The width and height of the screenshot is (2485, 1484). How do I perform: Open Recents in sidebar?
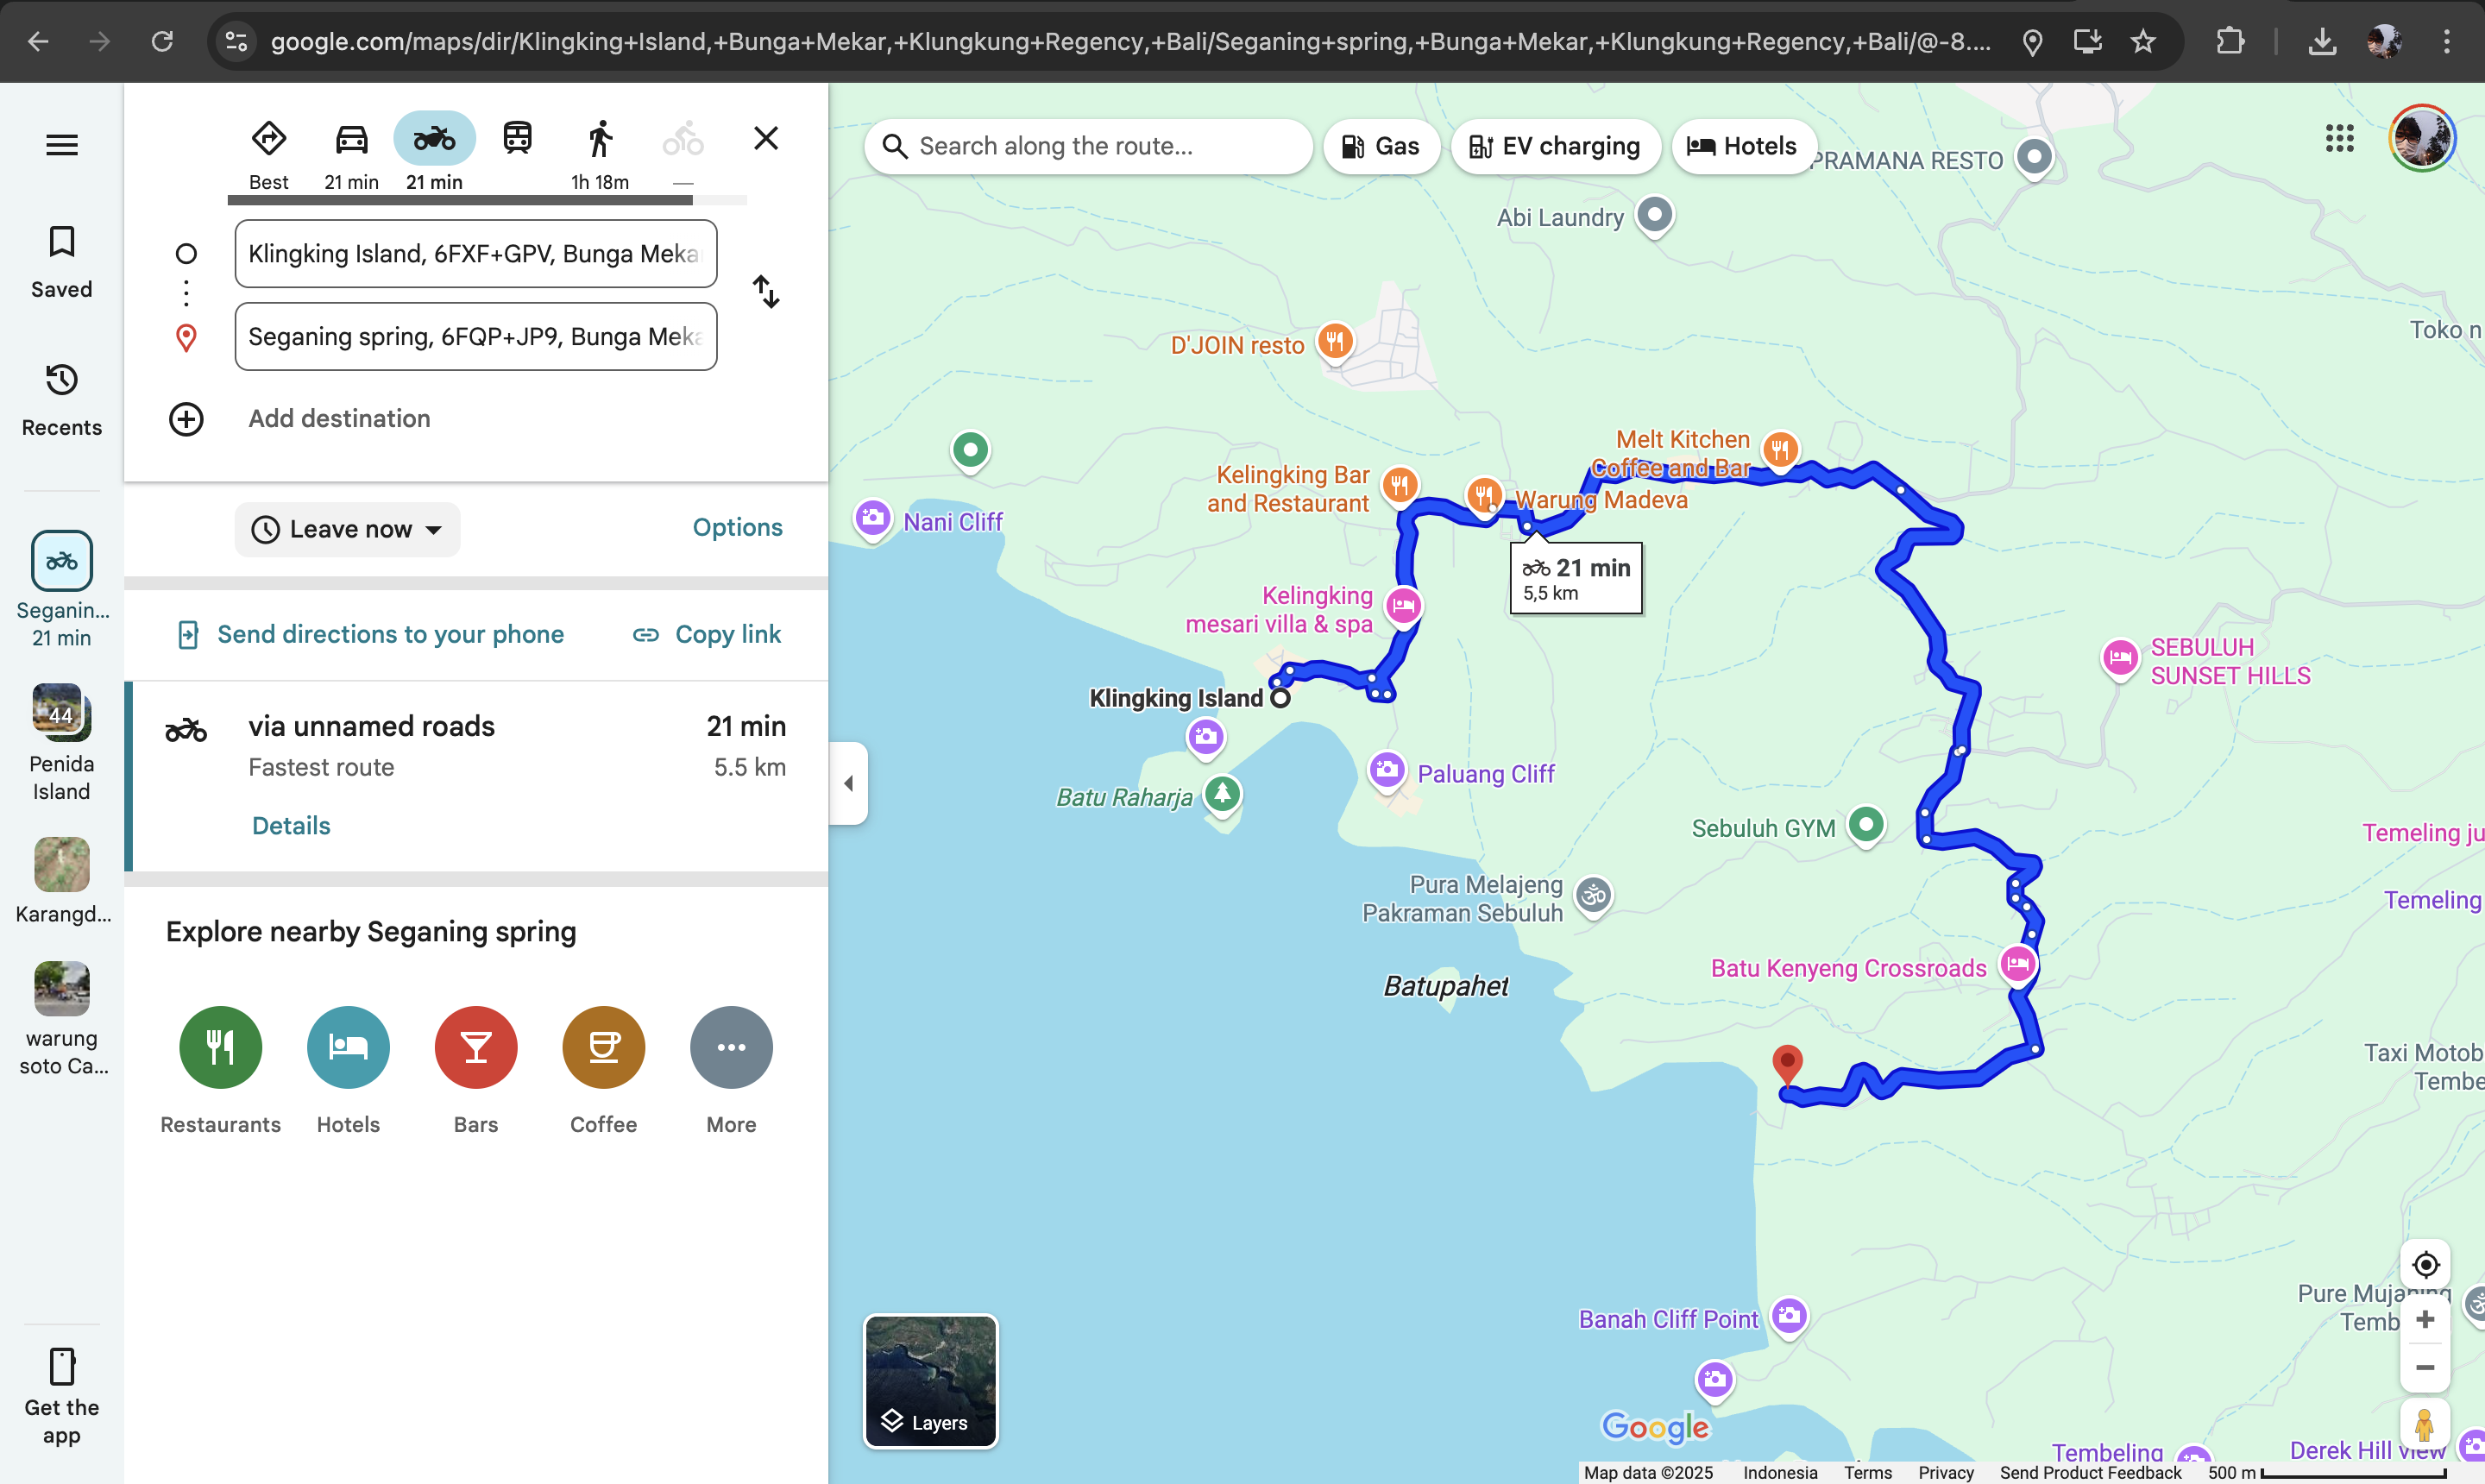point(62,400)
